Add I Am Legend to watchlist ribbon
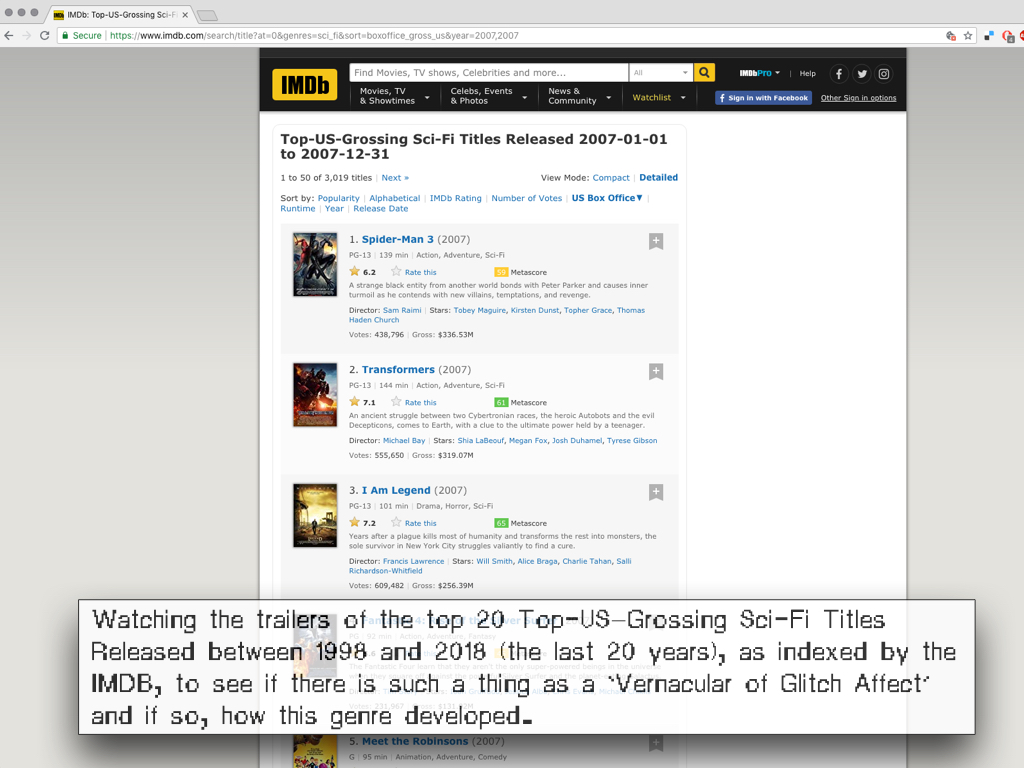The width and height of the screenshot is (1024, 768). [656, 492]
